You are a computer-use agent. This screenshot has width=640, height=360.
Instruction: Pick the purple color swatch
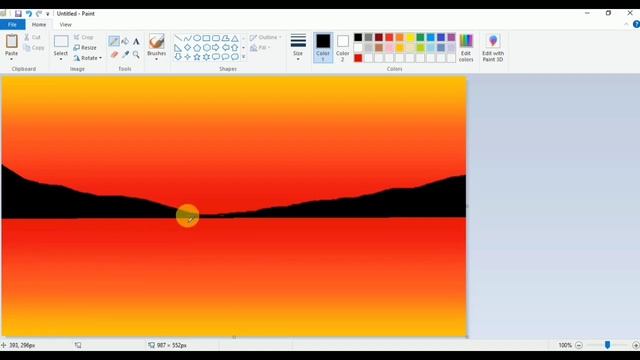click(451, 38)
